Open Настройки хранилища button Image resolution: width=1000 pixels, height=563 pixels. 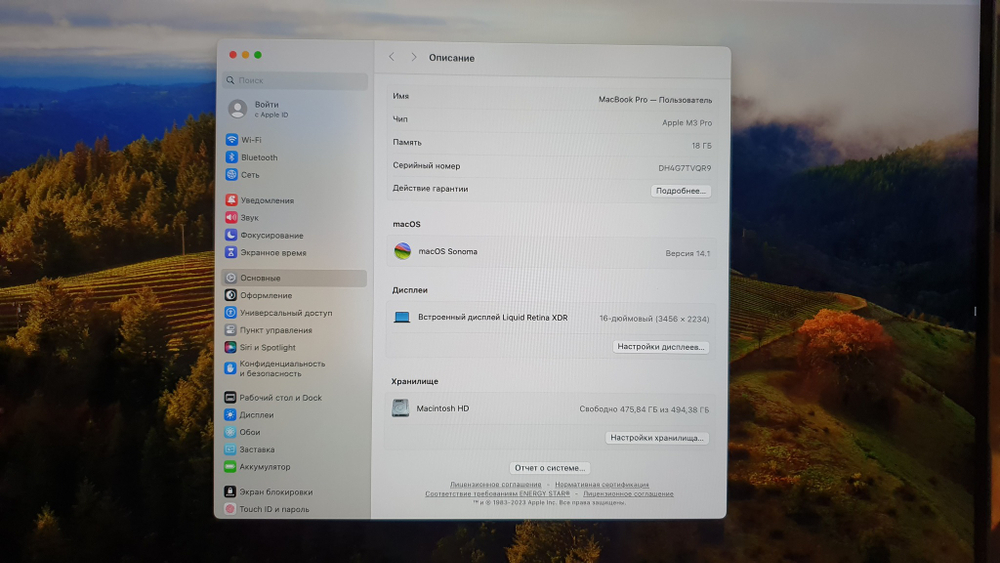click(657, 437)
